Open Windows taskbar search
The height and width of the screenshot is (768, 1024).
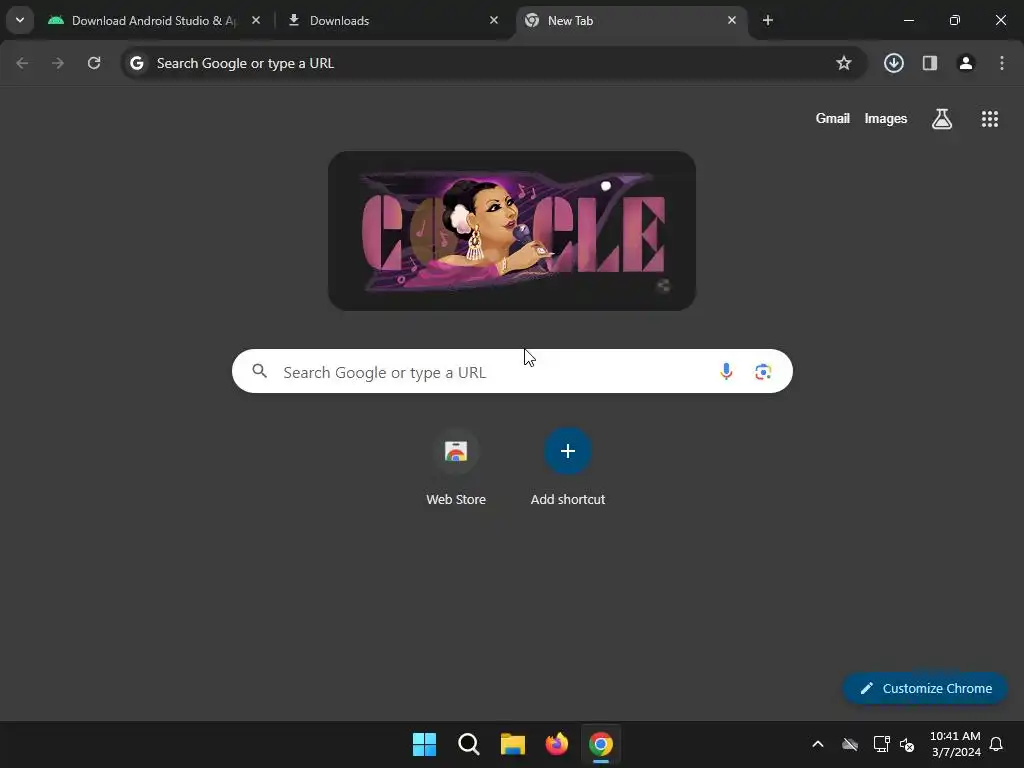click(469, 744)
